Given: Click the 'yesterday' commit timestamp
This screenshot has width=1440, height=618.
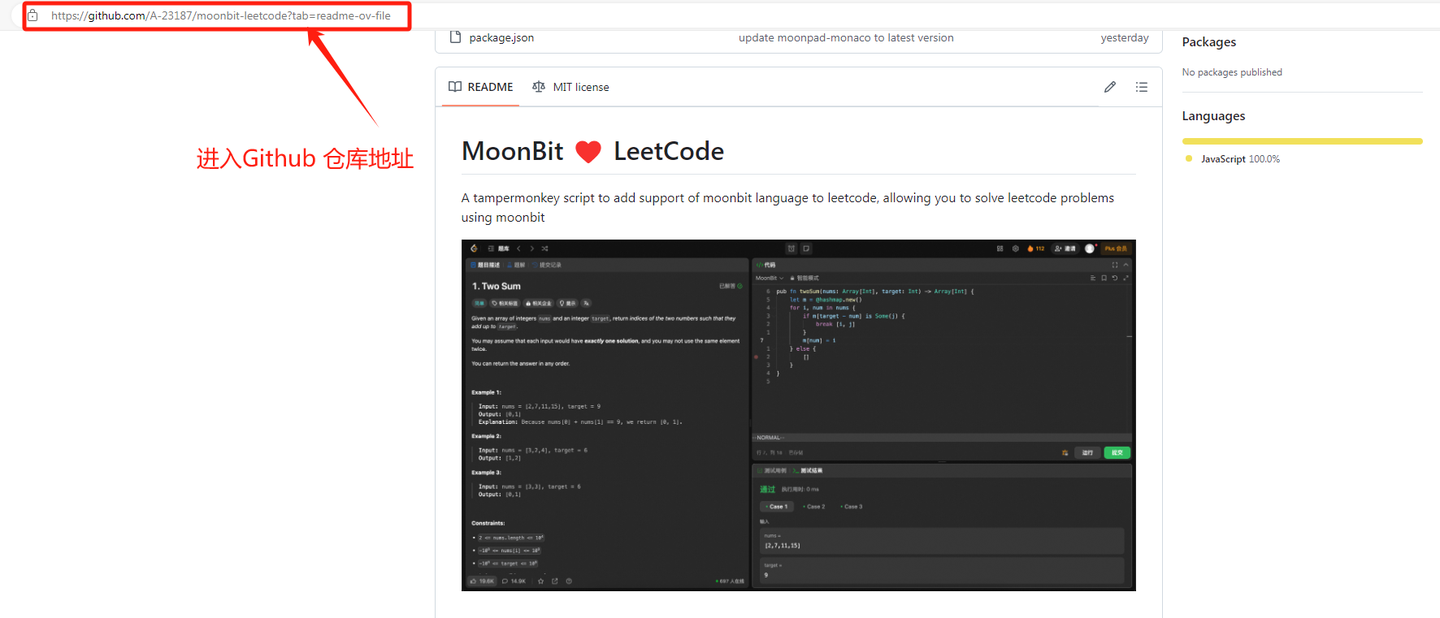Looking at the screenshot, I should click(x=1124, y=37).
